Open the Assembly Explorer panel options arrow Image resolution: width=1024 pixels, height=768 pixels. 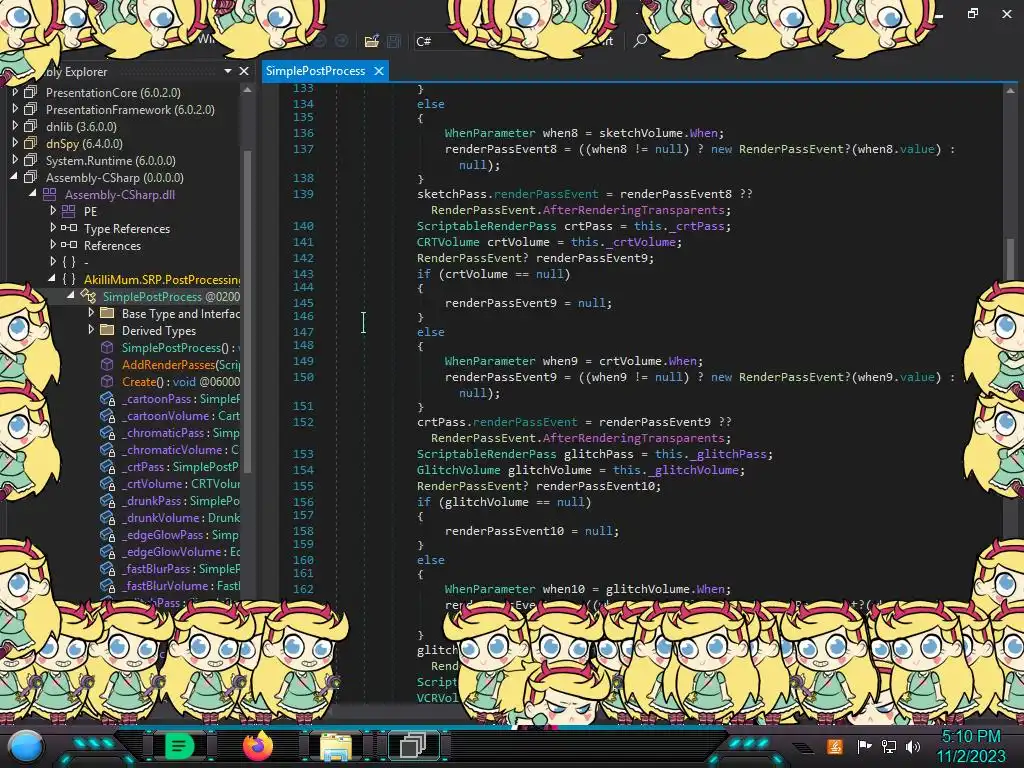[x=228, y=71]
